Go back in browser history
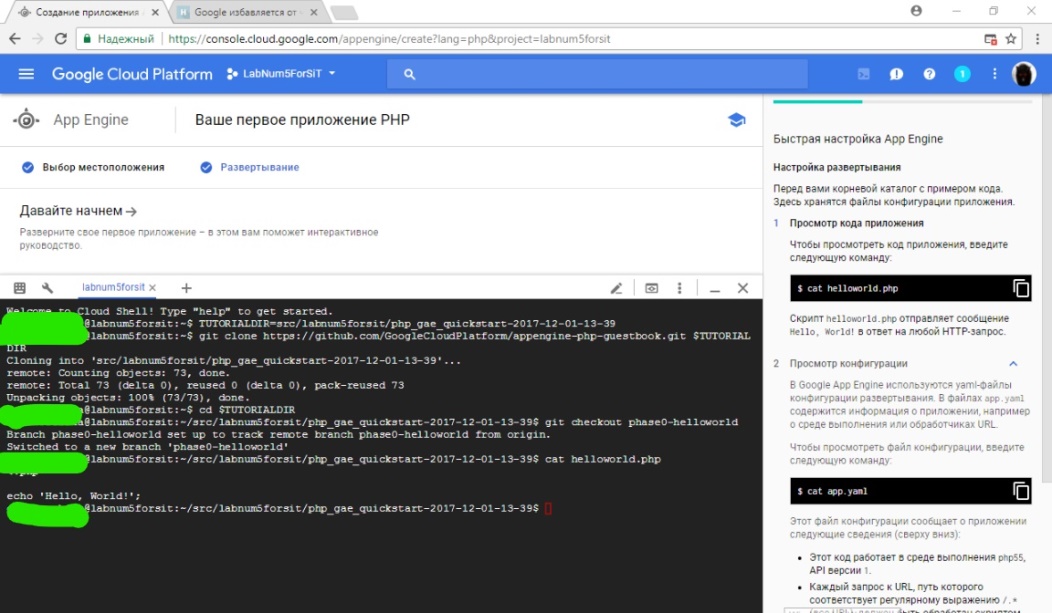1052x613 pixels. tap(15, 39)
